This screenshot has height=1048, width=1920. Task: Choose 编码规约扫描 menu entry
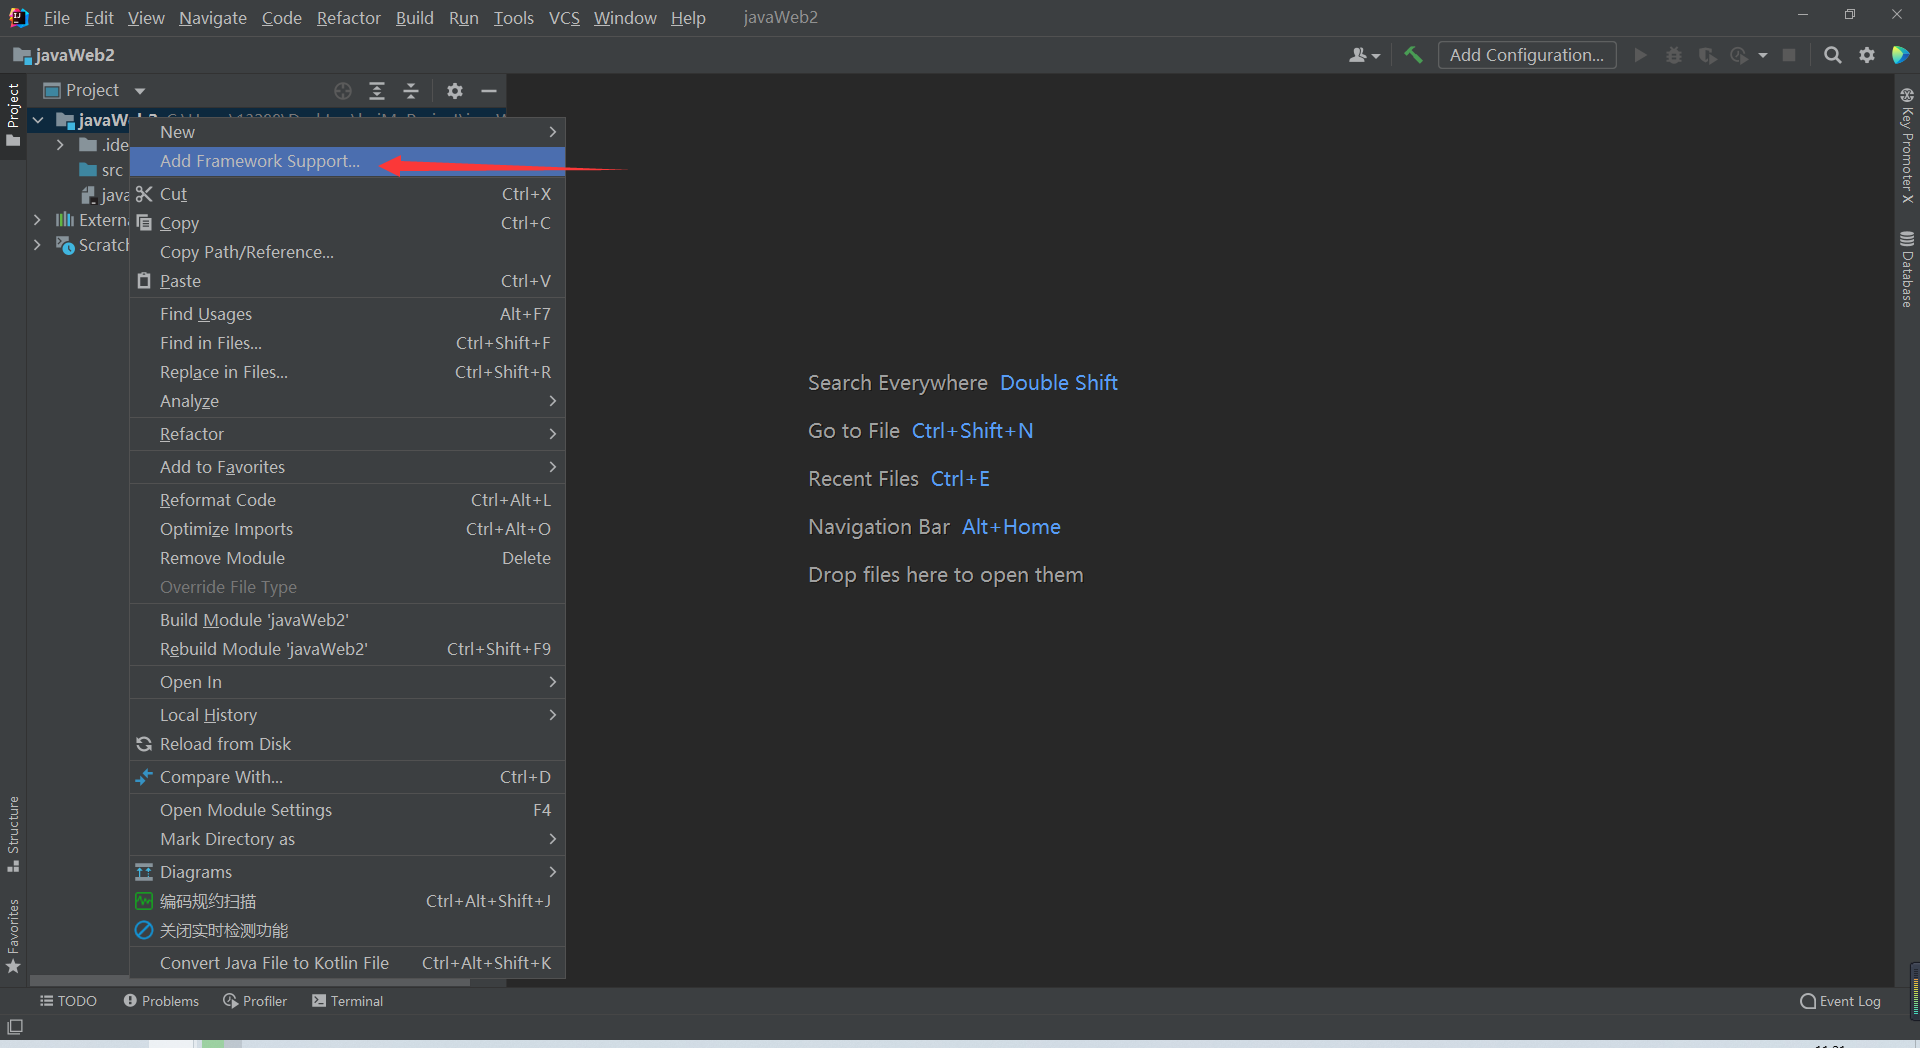(348, 901)
